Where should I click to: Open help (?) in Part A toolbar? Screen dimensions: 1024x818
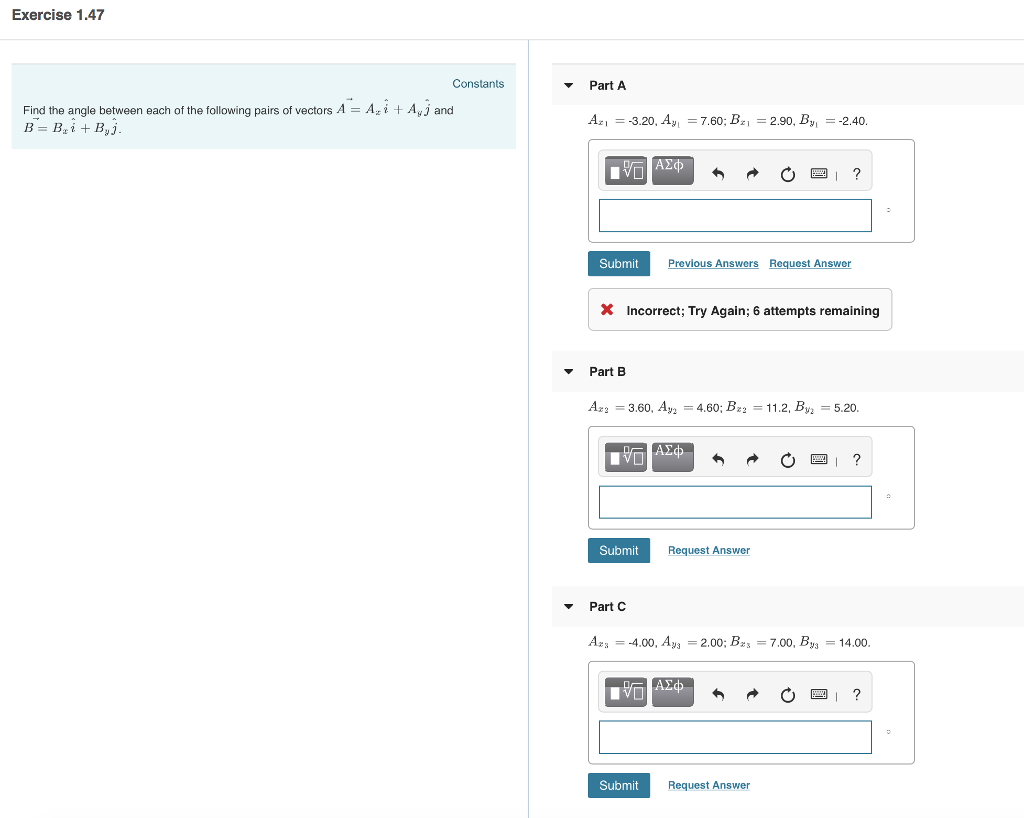coord(857,174)
